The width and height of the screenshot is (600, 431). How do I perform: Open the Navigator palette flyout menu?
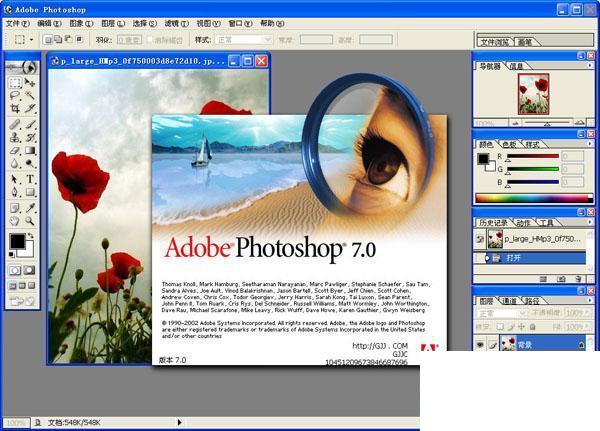pyautogui.click(x=590, y=65)
